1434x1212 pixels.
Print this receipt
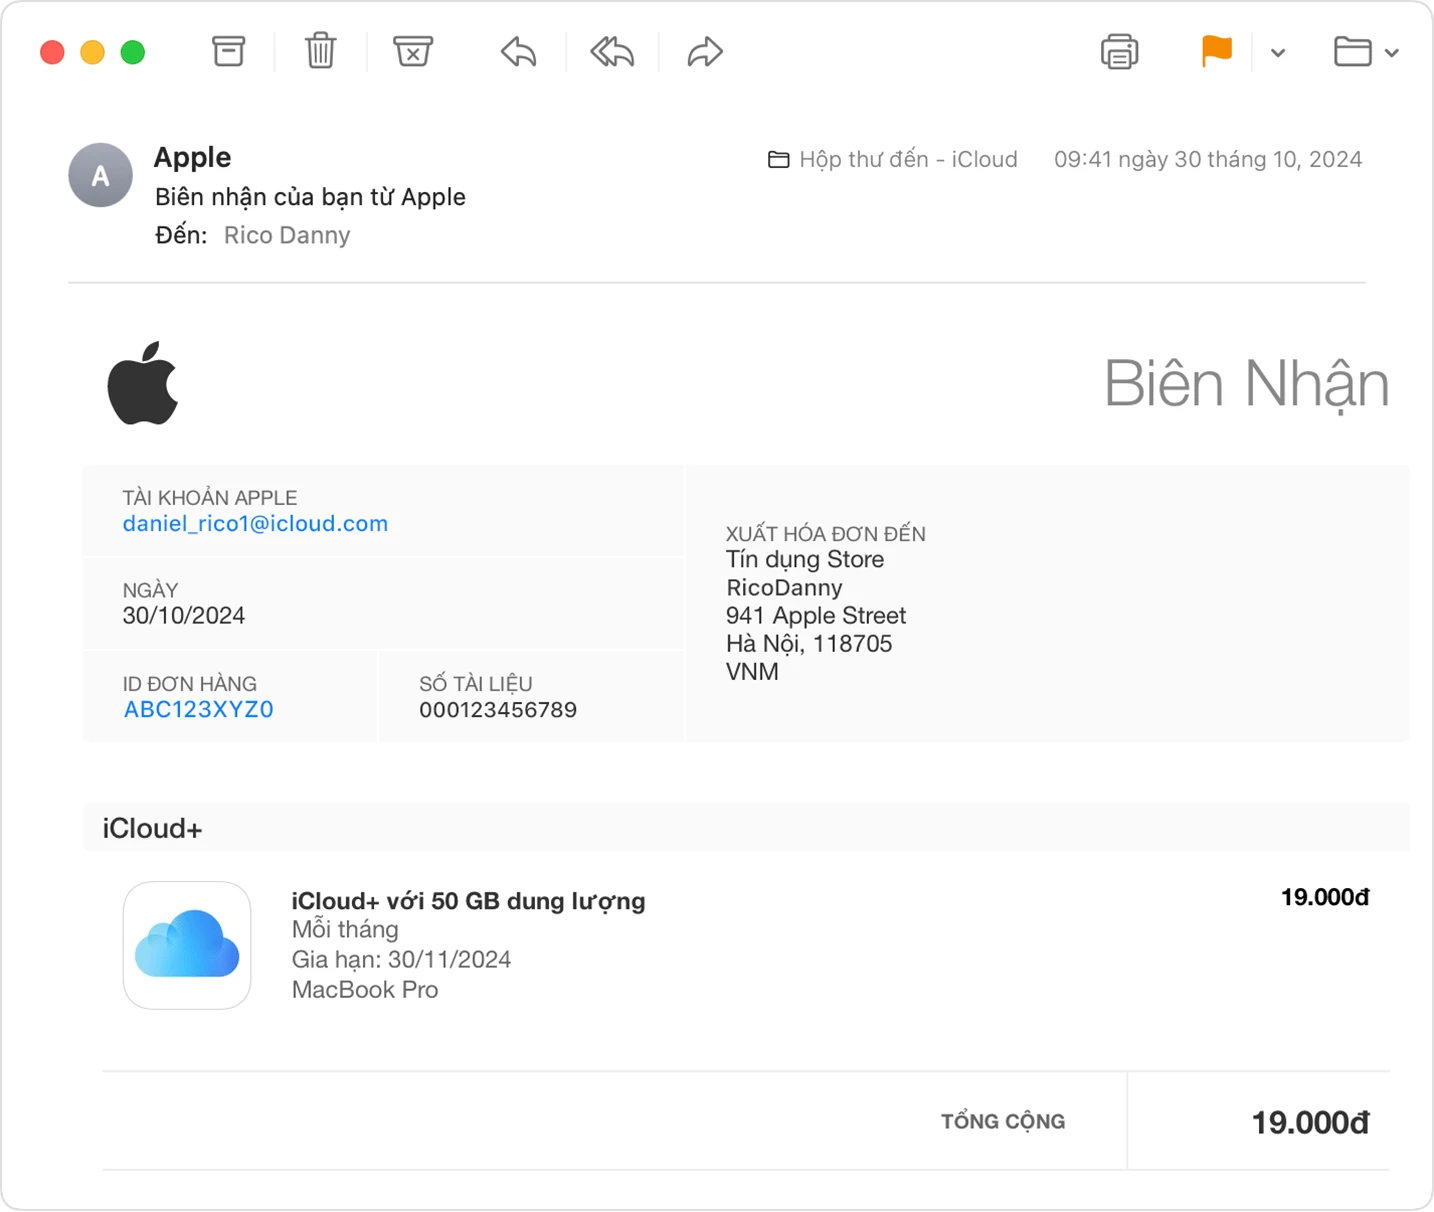point(1119,51)
